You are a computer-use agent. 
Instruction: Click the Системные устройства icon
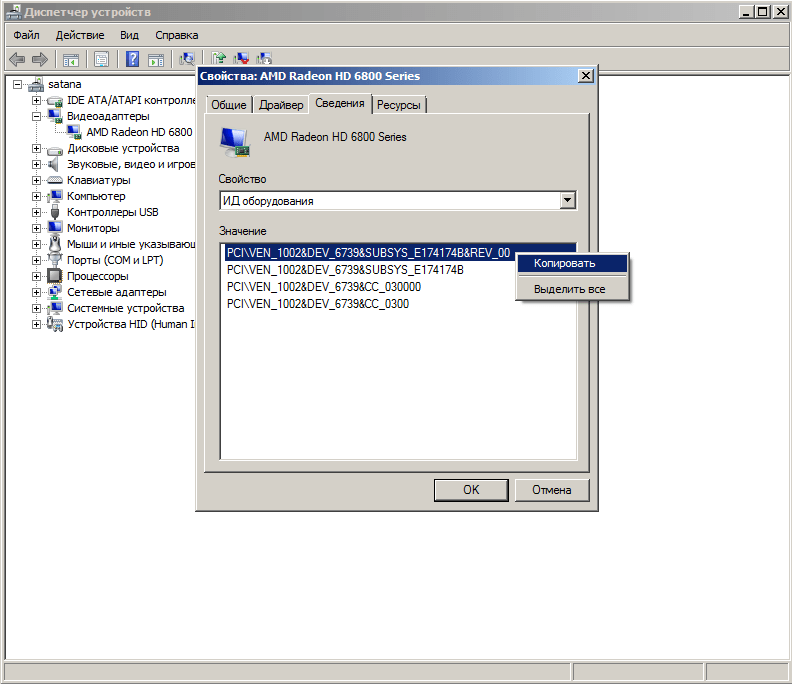55,308
